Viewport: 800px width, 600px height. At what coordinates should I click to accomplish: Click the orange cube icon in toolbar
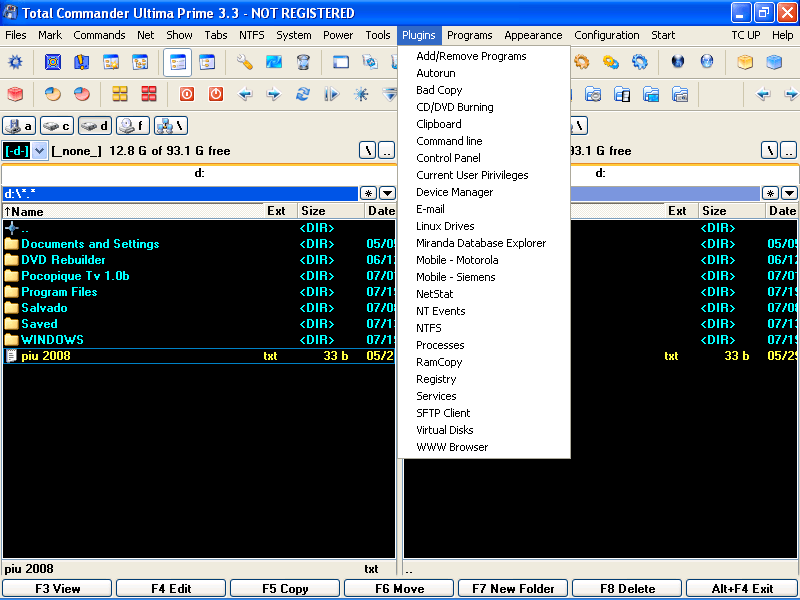[x=744, y=62]
